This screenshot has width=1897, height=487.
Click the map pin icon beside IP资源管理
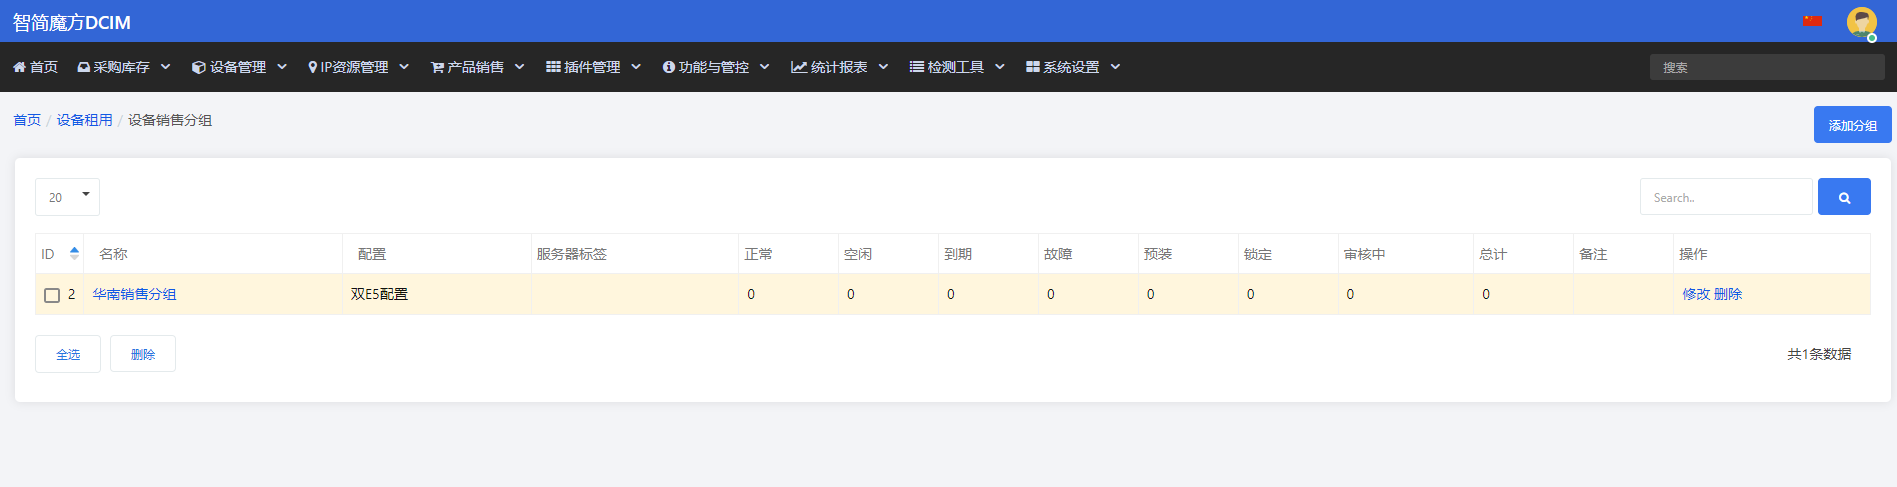313,67
